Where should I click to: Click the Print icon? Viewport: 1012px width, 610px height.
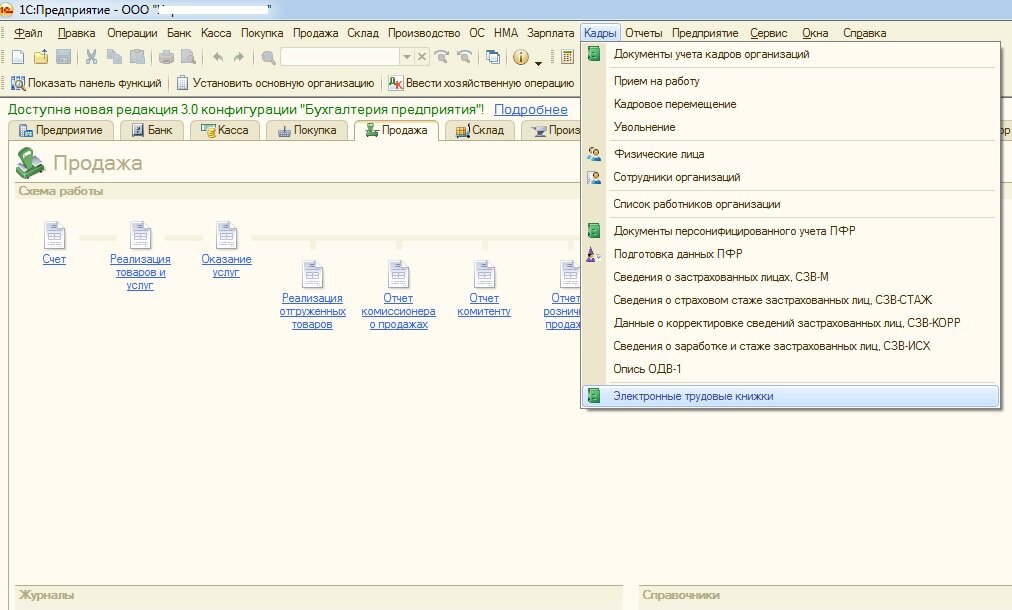click(x=166, y=57)
